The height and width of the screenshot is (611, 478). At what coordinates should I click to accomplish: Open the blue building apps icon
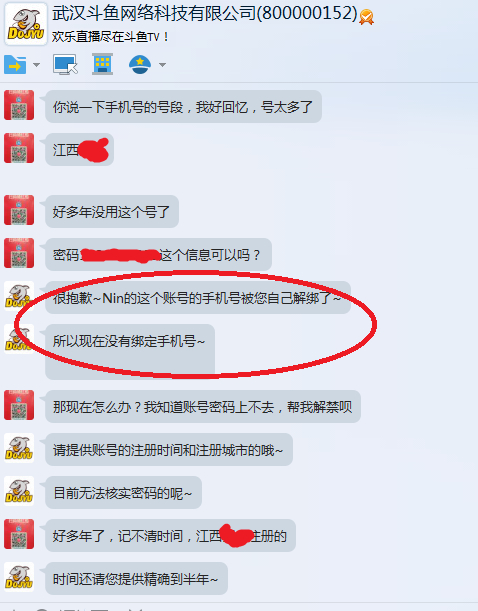(102, 64)
